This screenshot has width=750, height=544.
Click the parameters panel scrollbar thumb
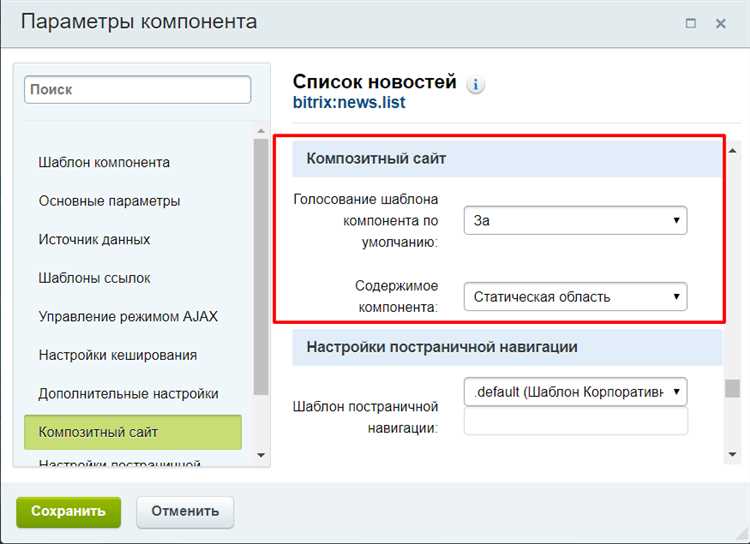coord(732,388)
